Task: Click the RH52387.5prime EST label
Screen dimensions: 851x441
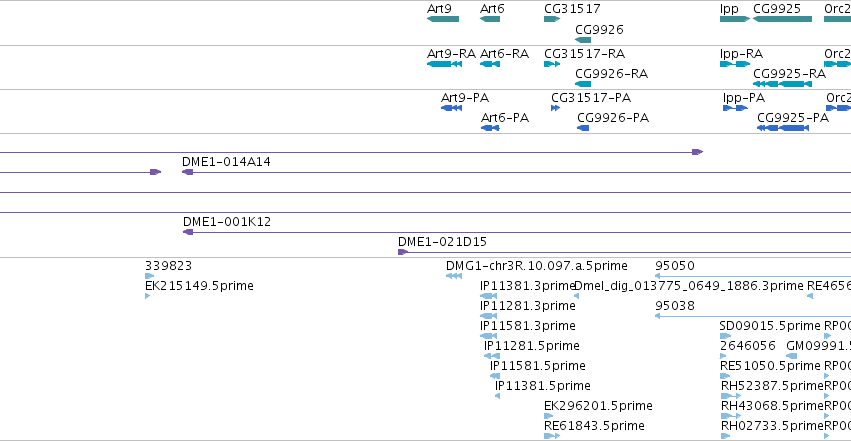Action: (x=772, y=386)
